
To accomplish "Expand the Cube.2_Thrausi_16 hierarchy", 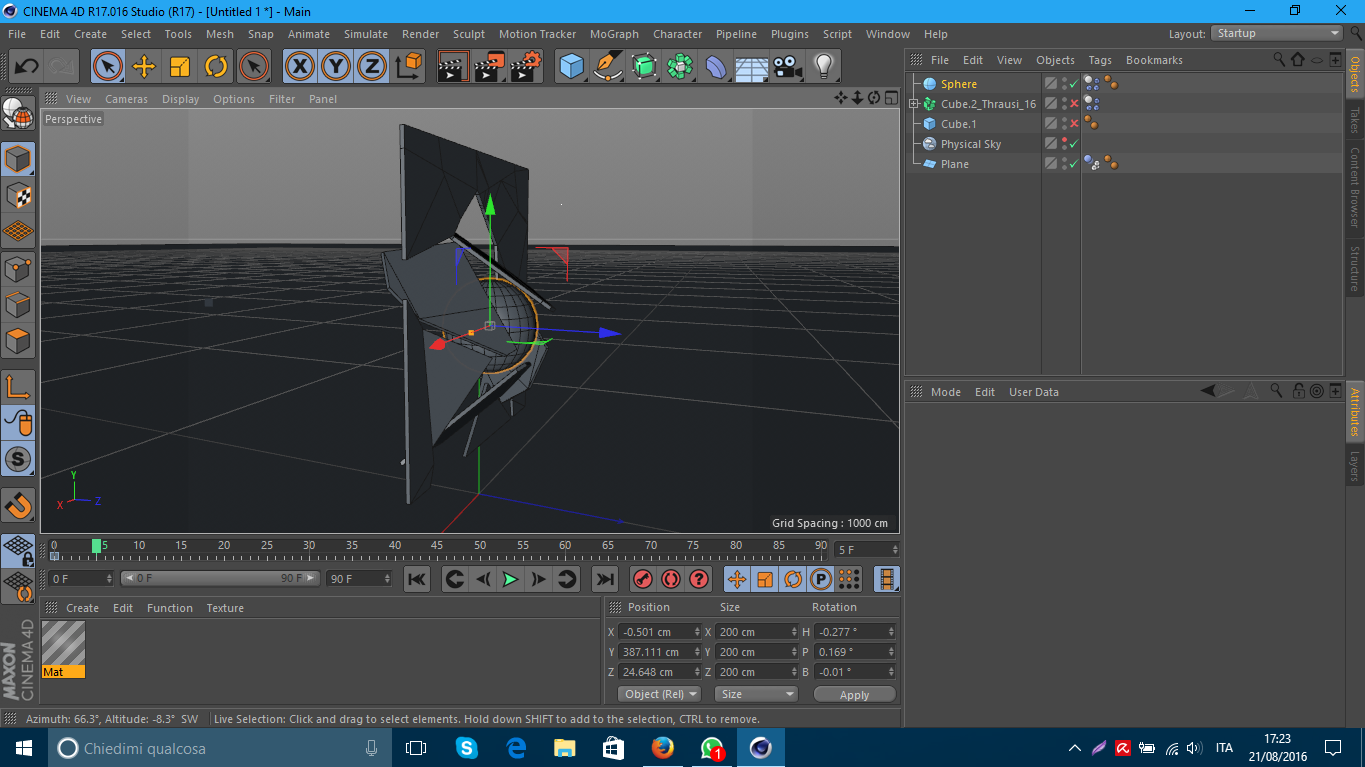I will click(x=914, y=104).
